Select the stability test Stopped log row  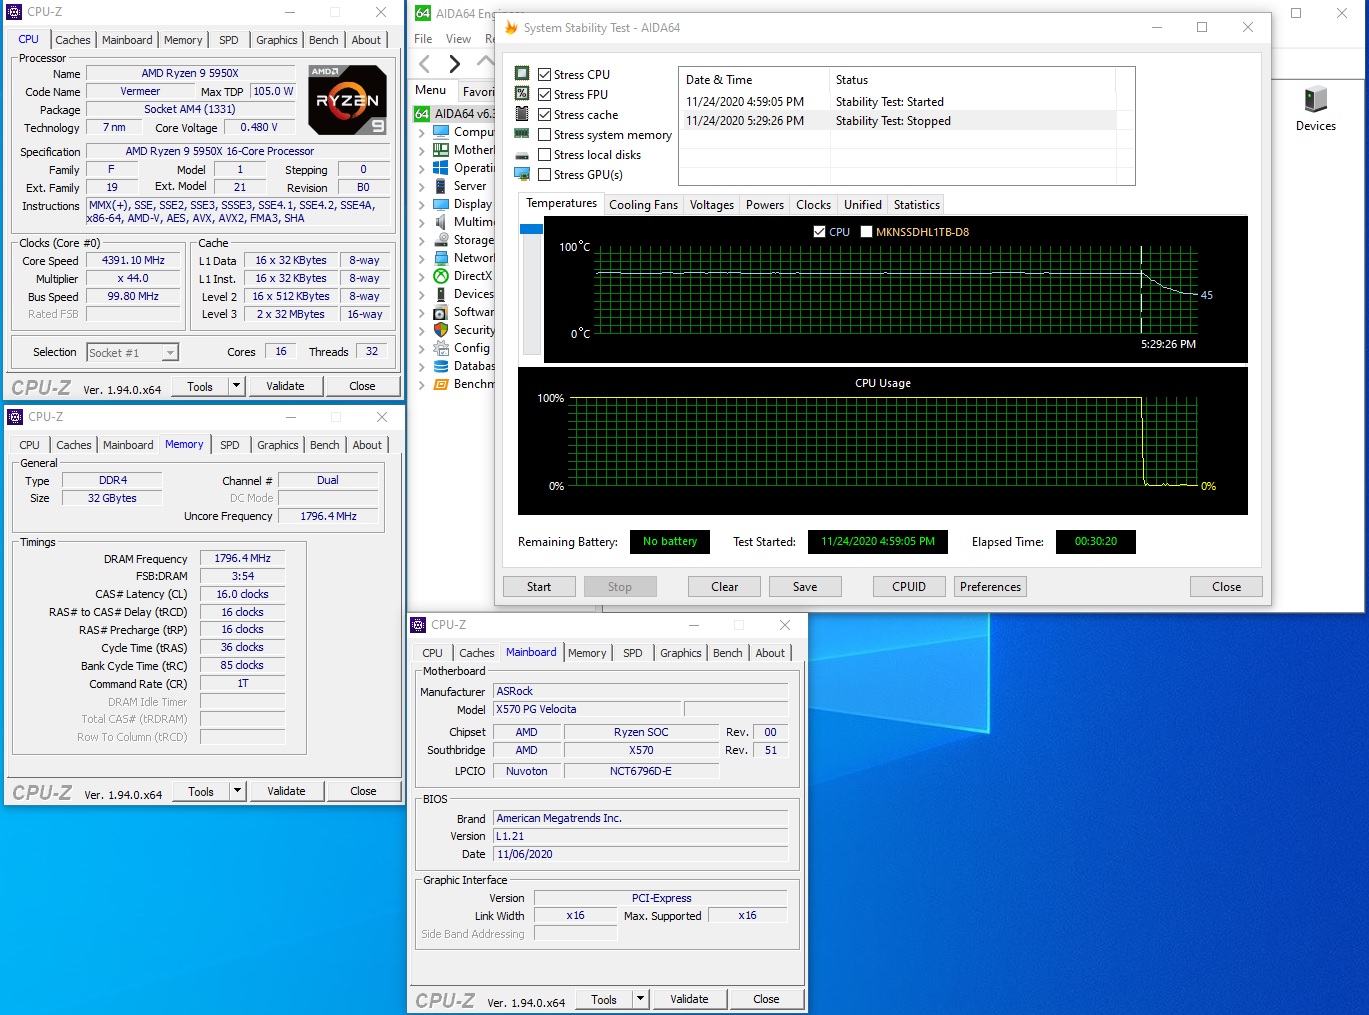pyautogui.click(x=893, y=121)
